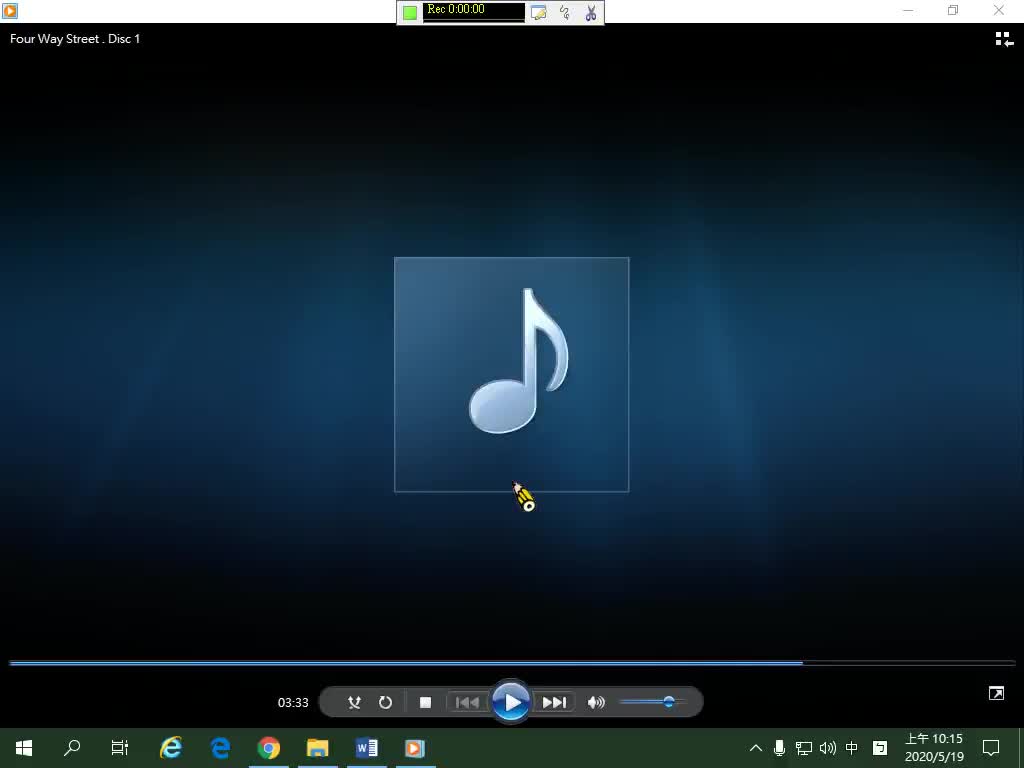Turn shuffle on in player controls
Image resolution: width=1024 pixels, height=768 pixels.
tap(354, 702)
